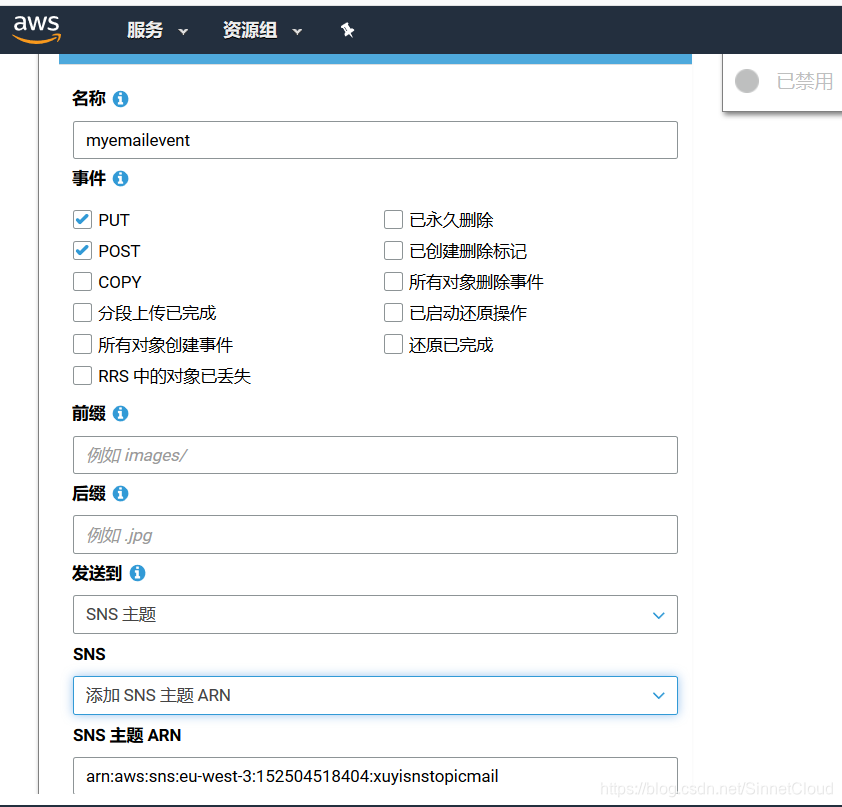Uncheck the POST event checkbox
Screen dimensions: 842x807
click(x=82, y=251)
